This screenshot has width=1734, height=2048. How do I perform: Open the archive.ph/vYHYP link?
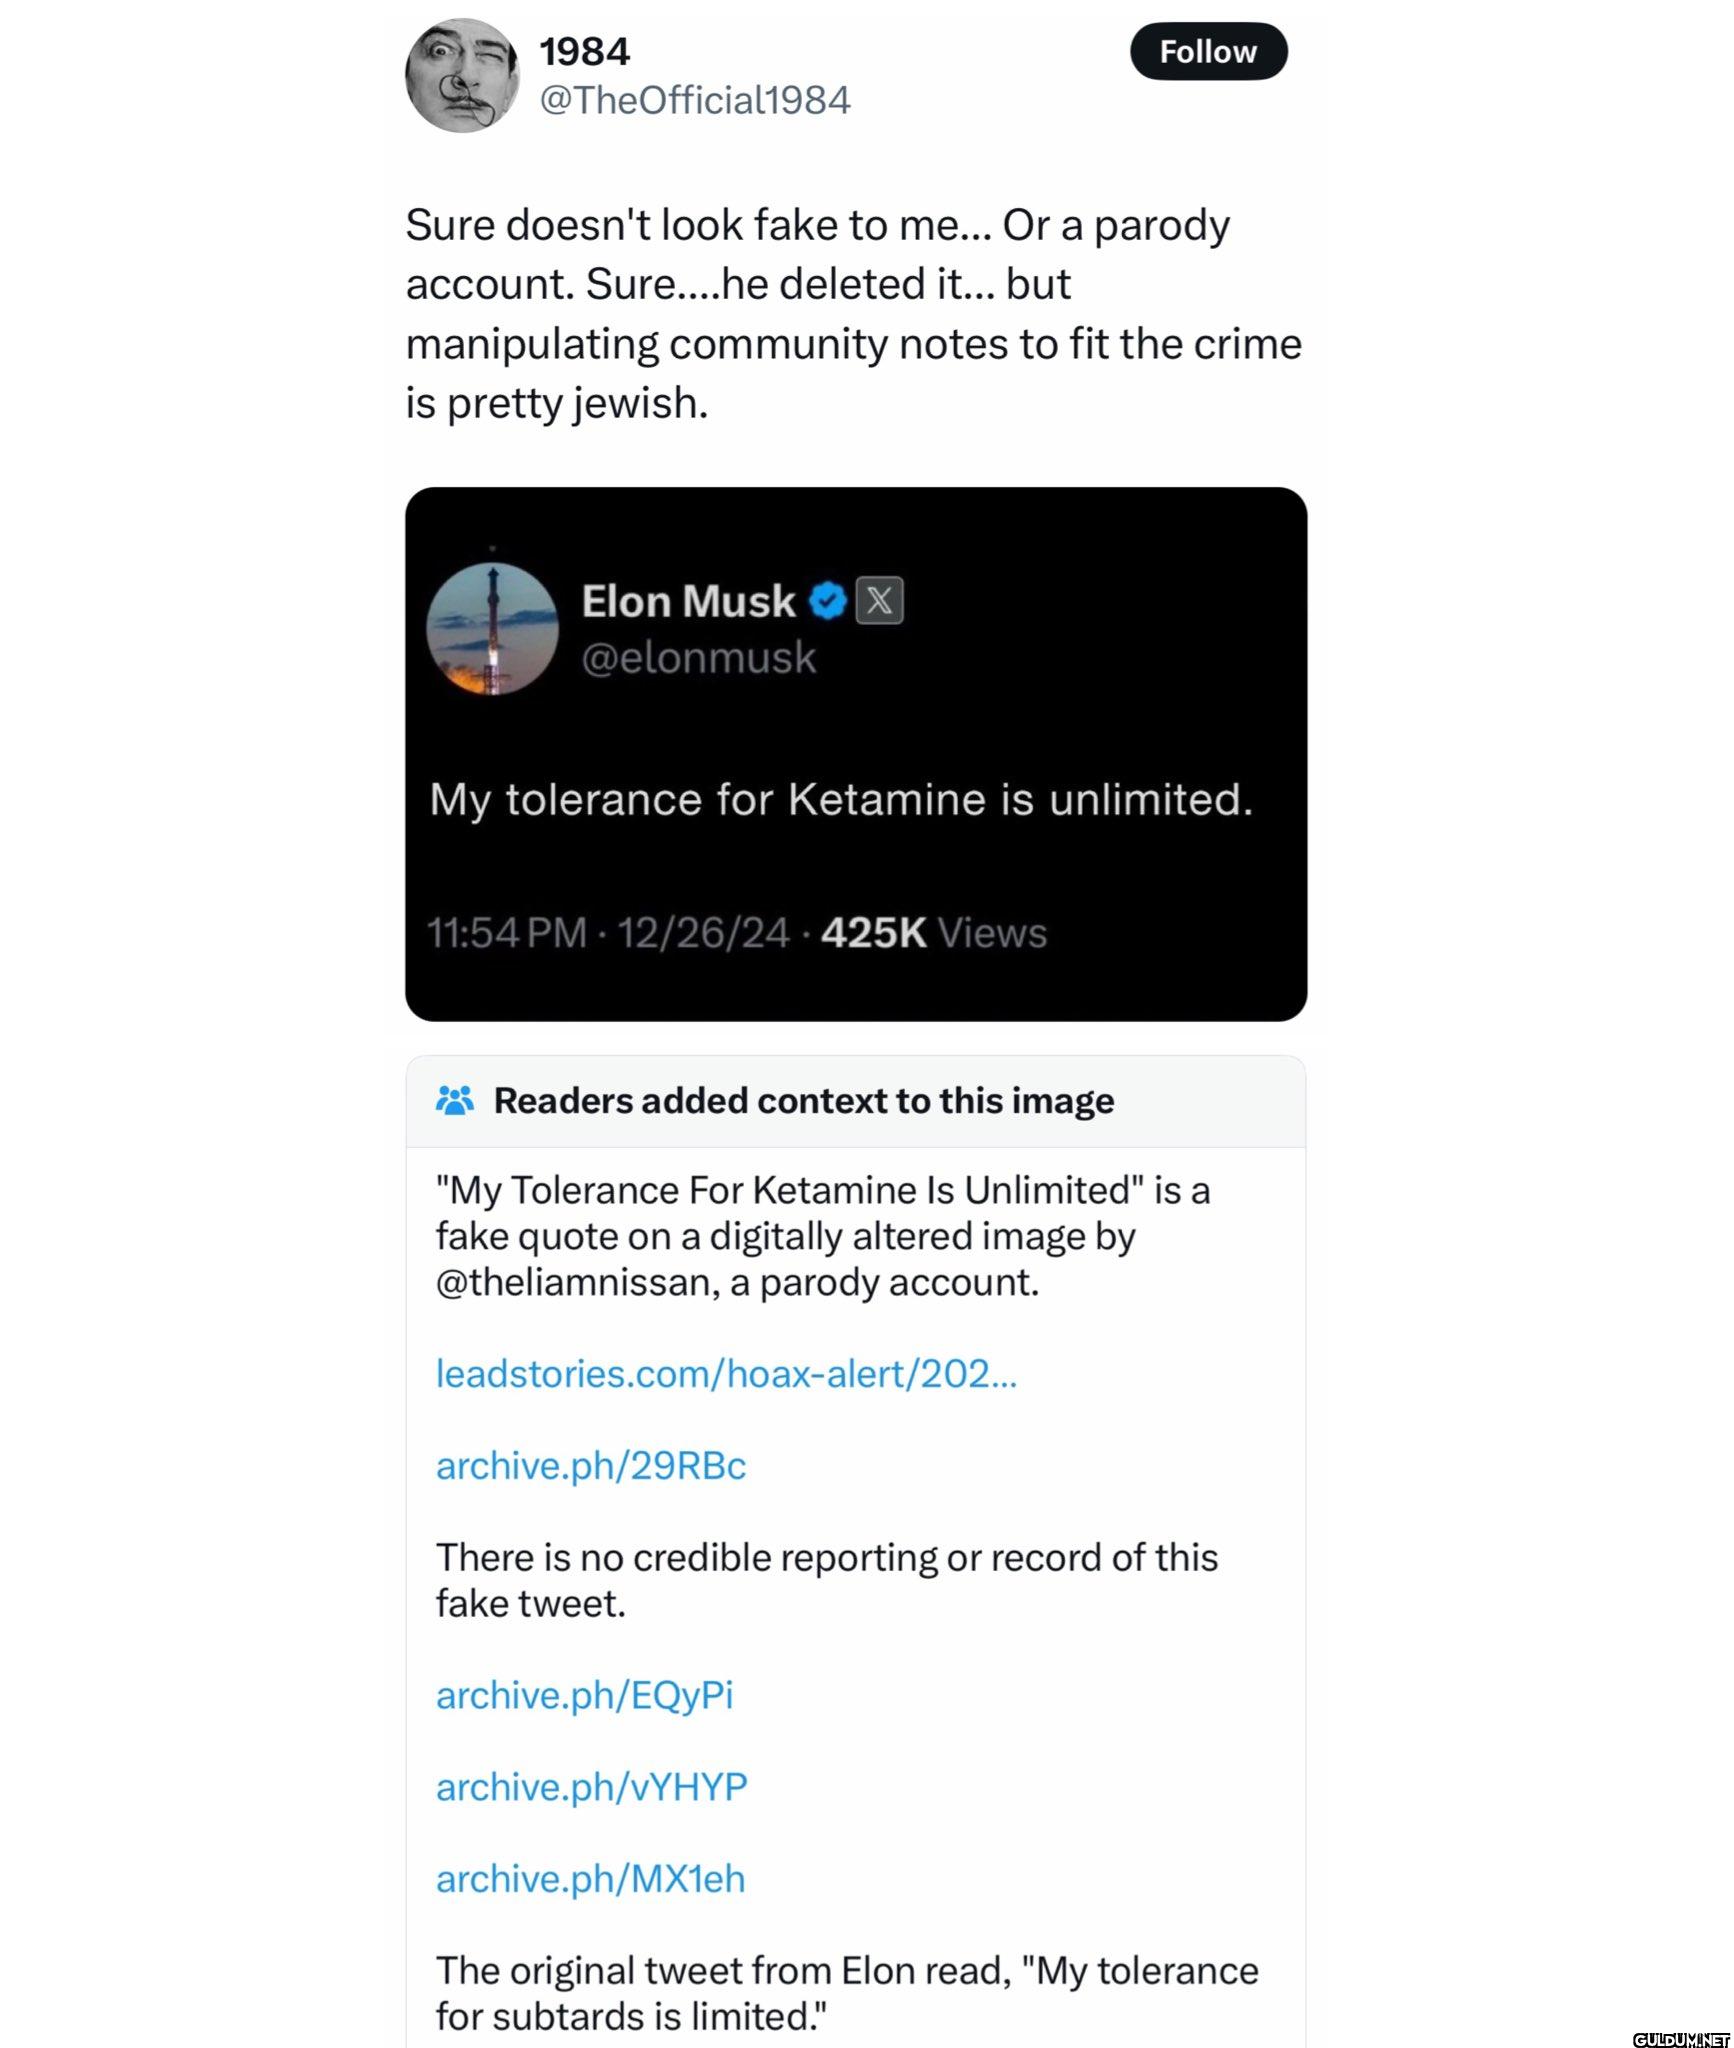tap(591, 1787)
